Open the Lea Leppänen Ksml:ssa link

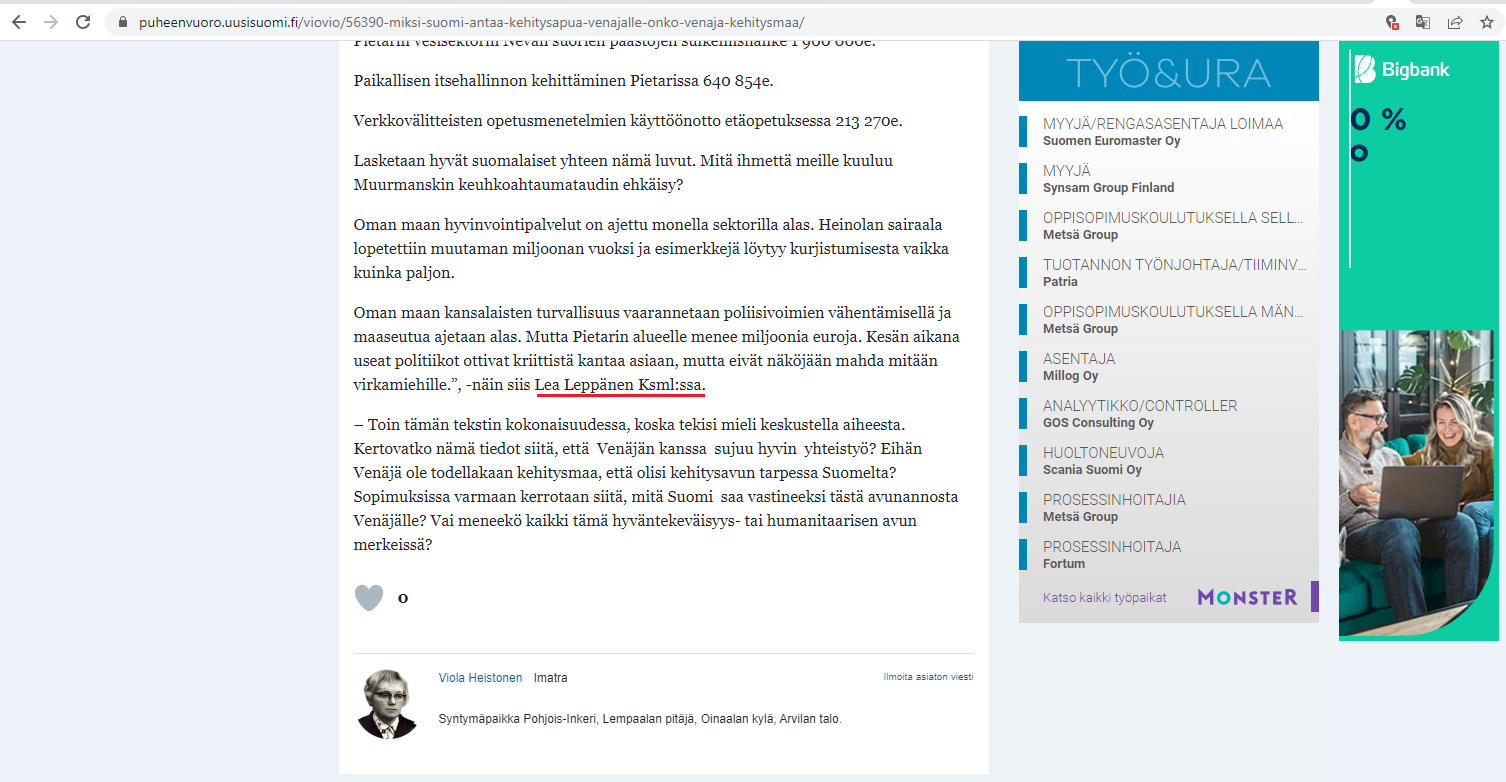[620, 385]
